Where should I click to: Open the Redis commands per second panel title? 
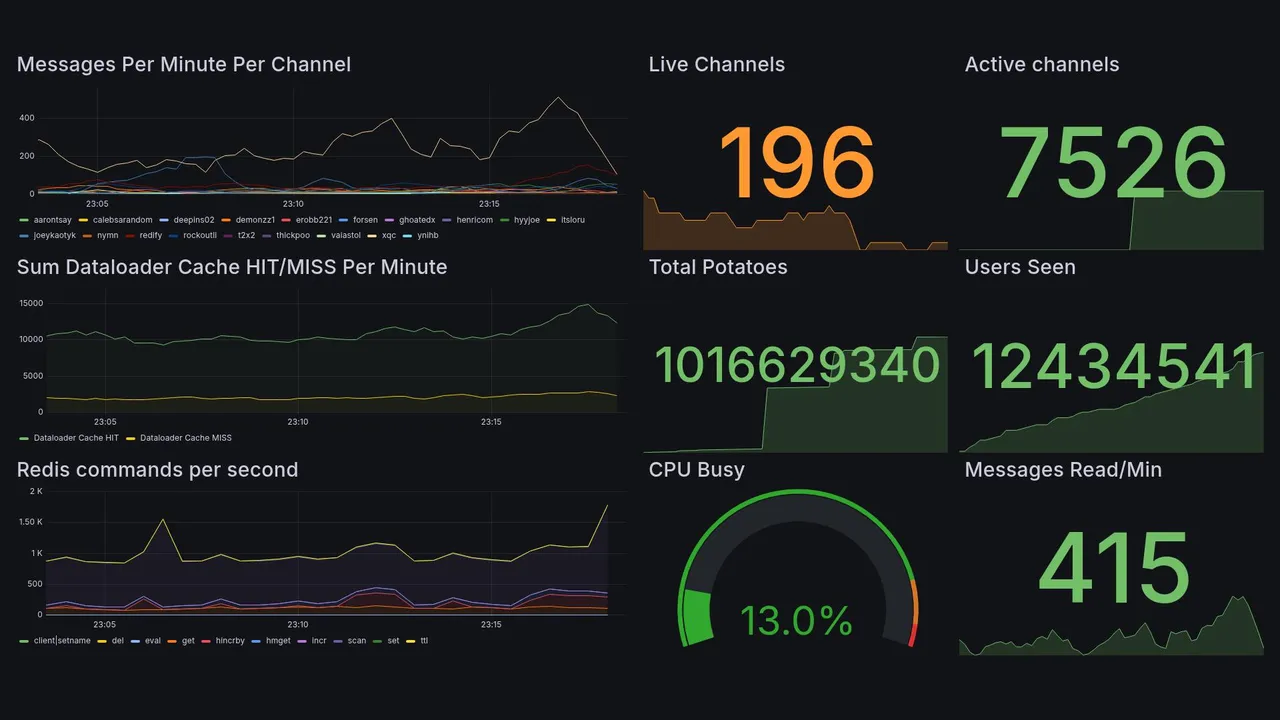tap(158, 470)
